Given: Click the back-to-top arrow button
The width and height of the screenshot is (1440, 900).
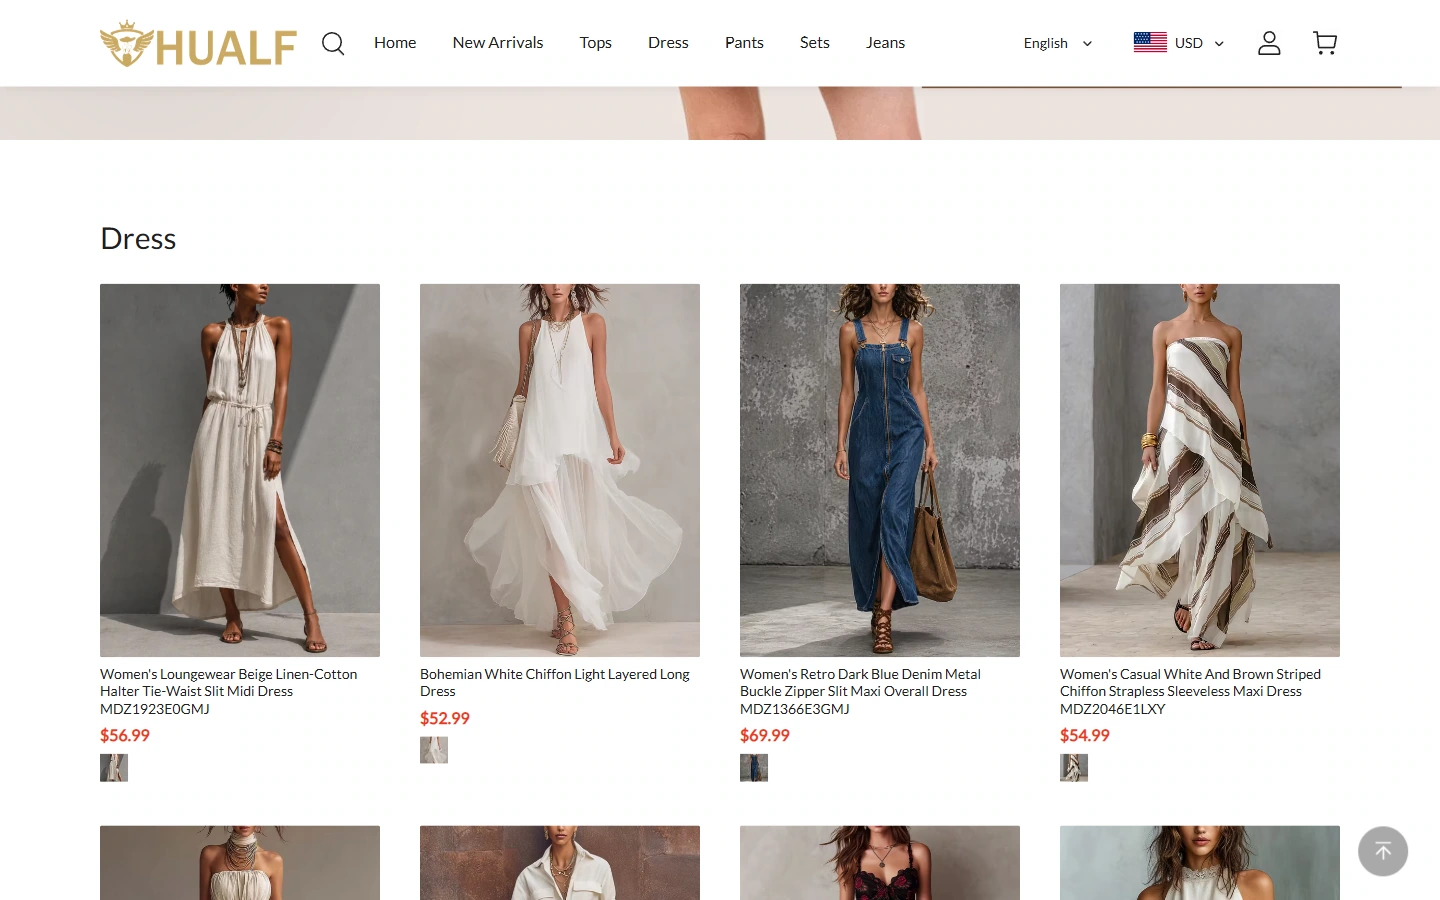Looking at the screenshot, I should 1383,851.
